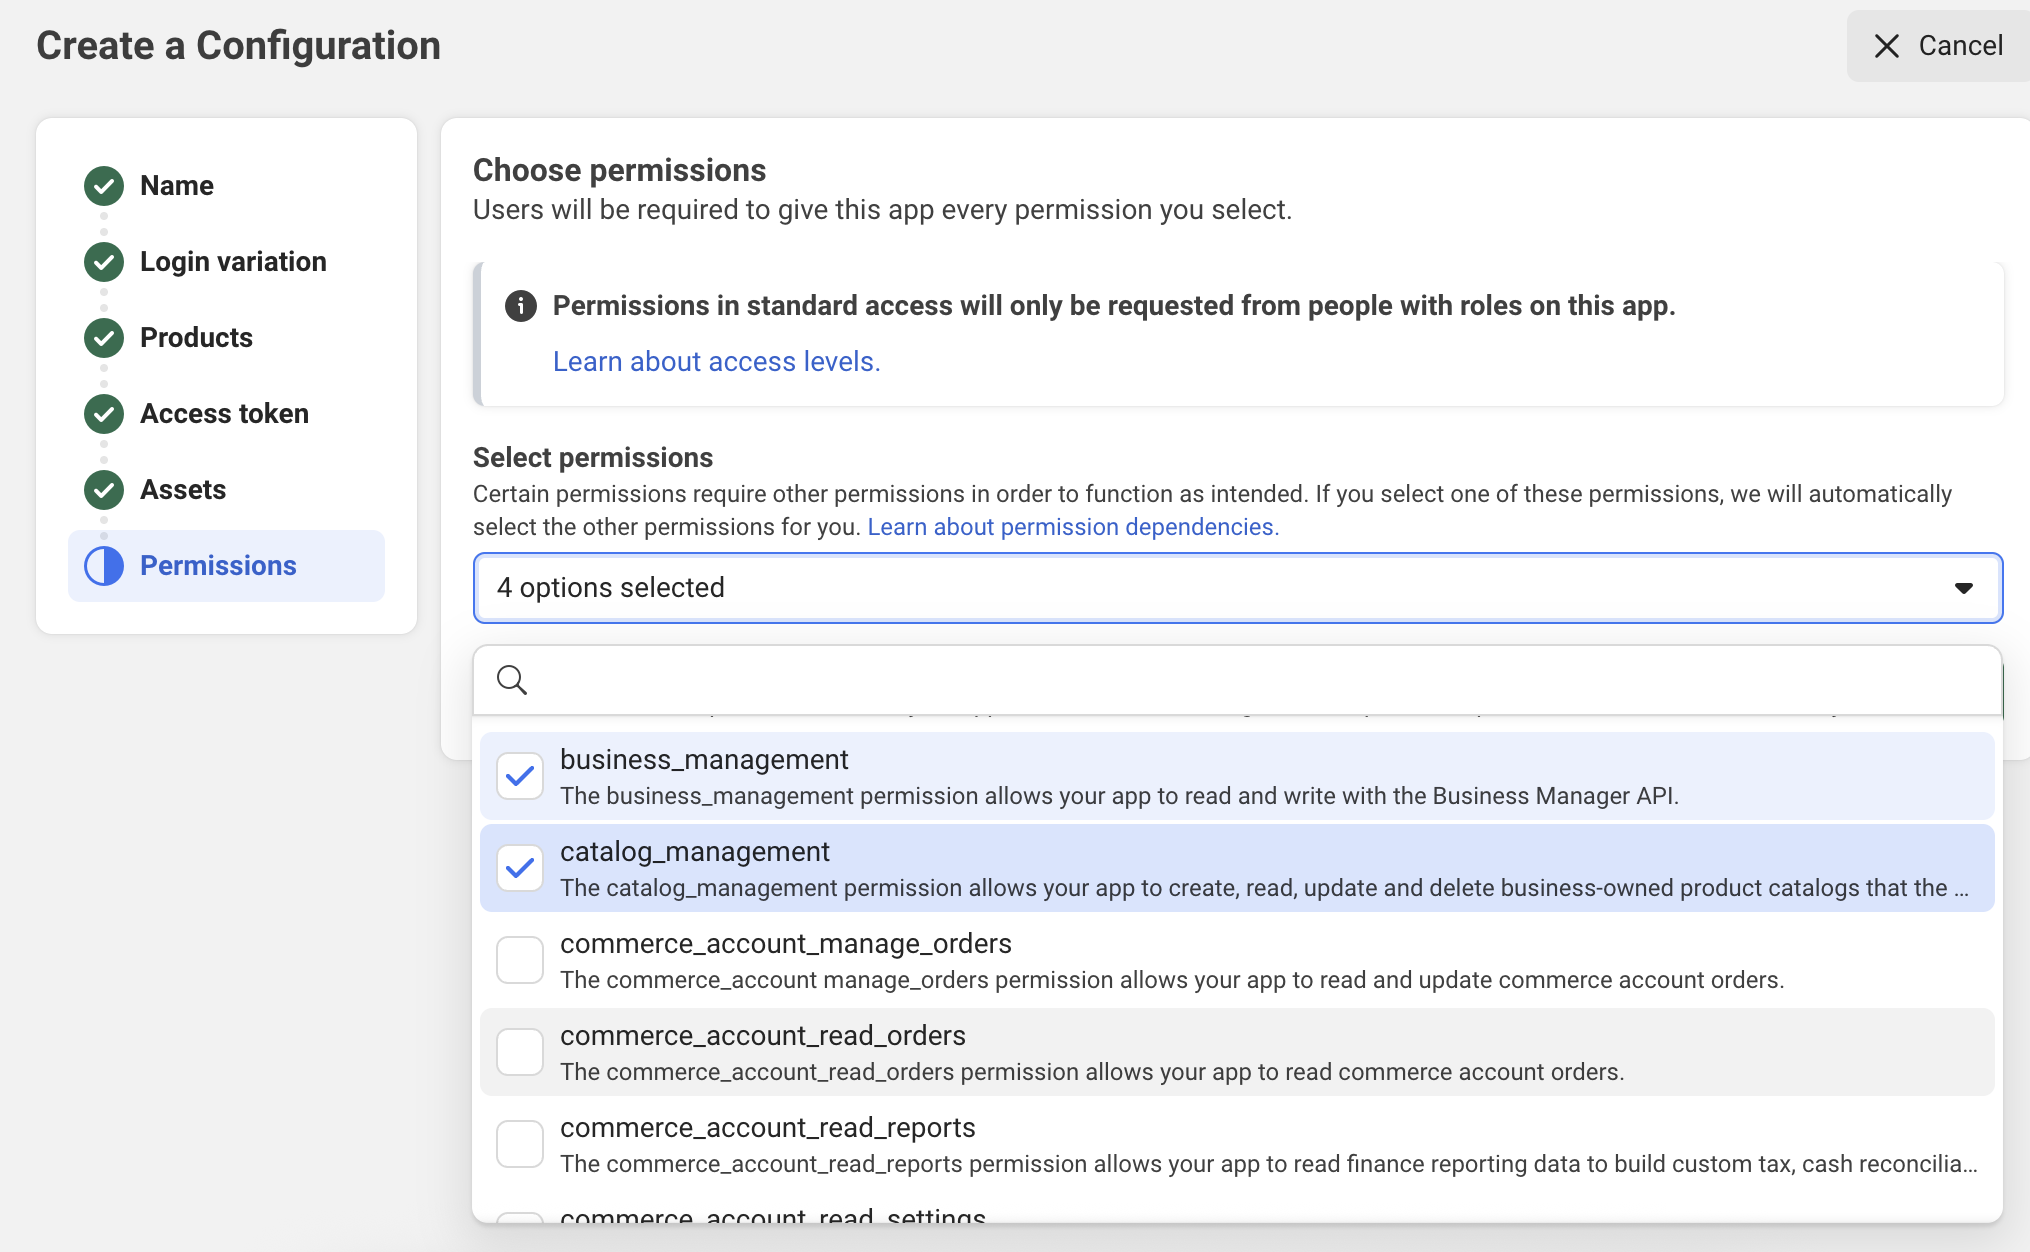
Task: Click the half-filled circle icon beside Permissions
Action: pos(104,565)
